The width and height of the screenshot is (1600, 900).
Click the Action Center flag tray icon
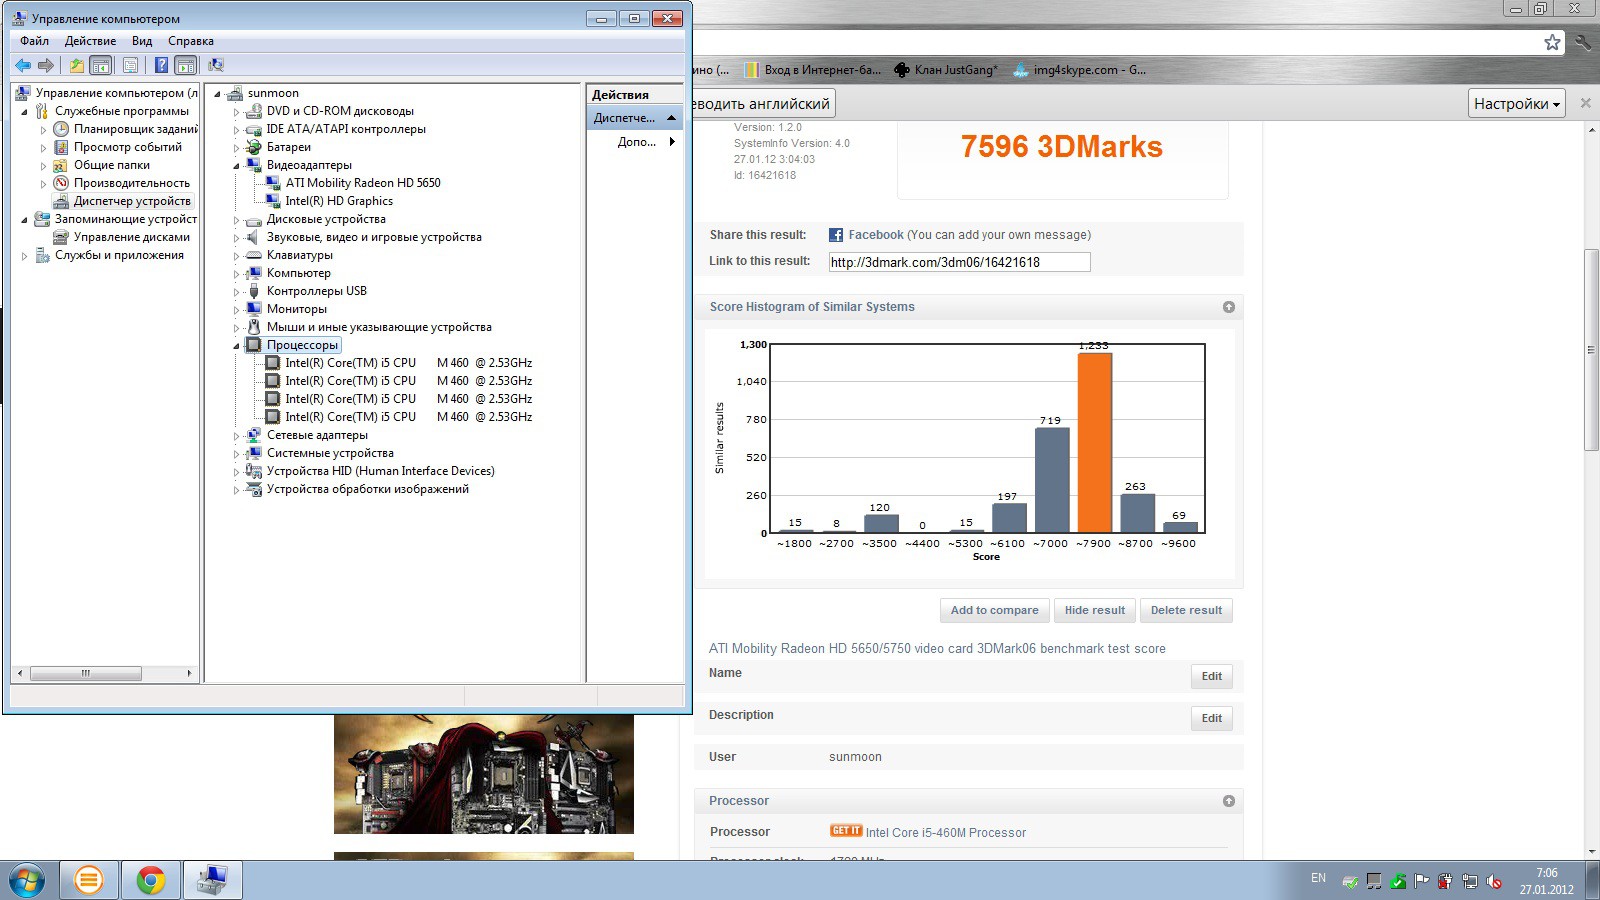(x=1421, y=881)
